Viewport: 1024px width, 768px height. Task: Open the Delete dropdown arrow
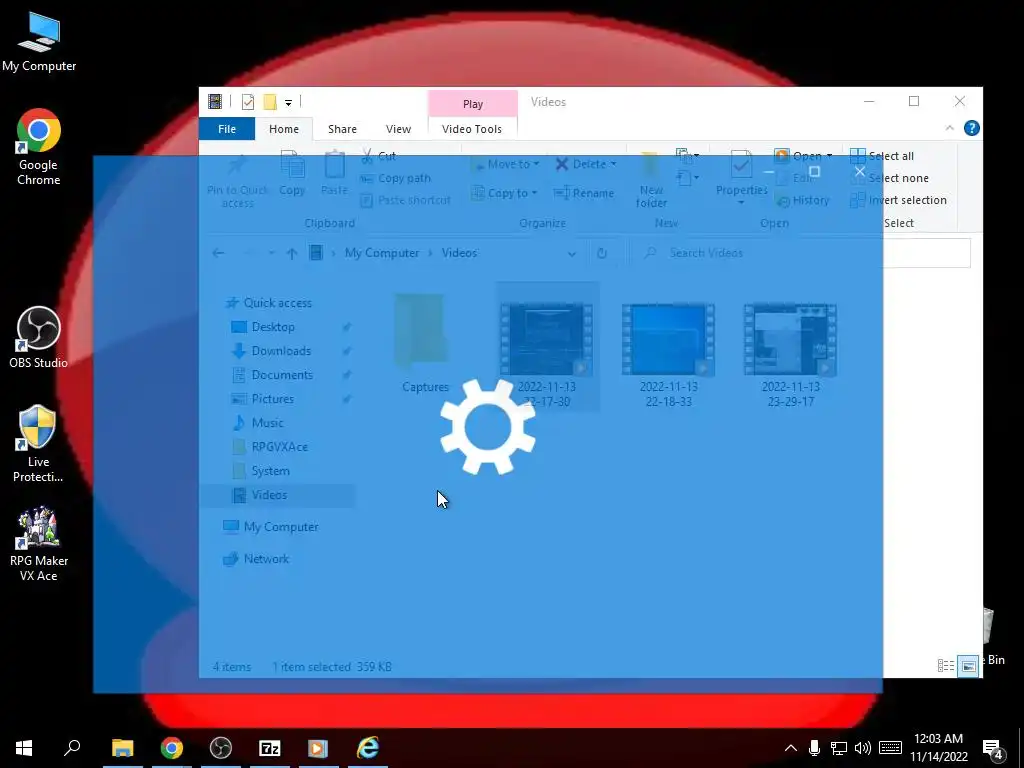coord(613,164)
